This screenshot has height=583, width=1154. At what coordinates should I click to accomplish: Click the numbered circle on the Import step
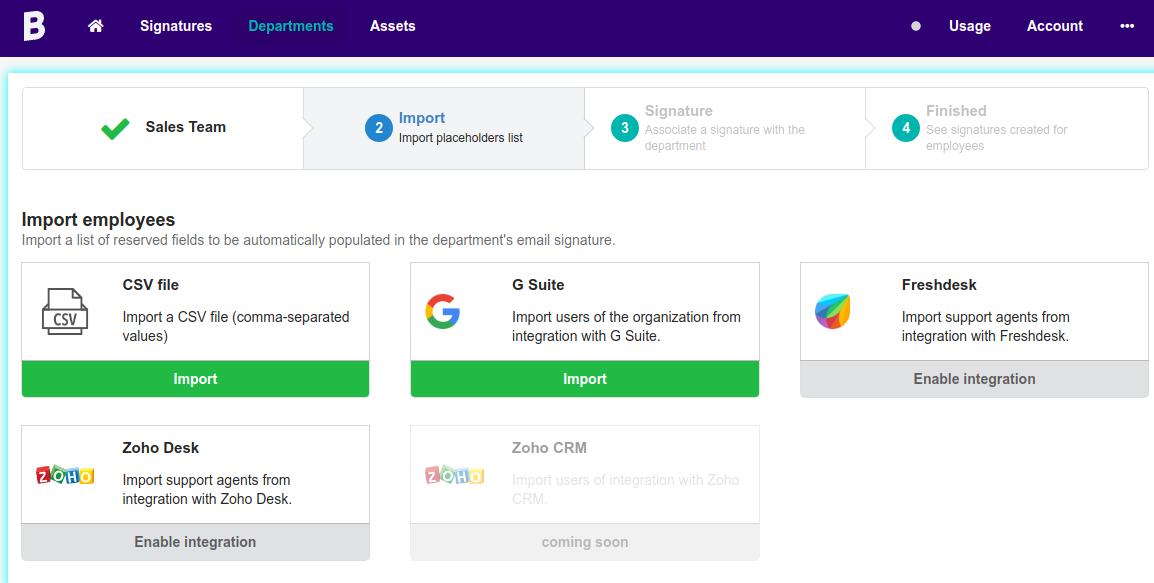tap(376, 128)
